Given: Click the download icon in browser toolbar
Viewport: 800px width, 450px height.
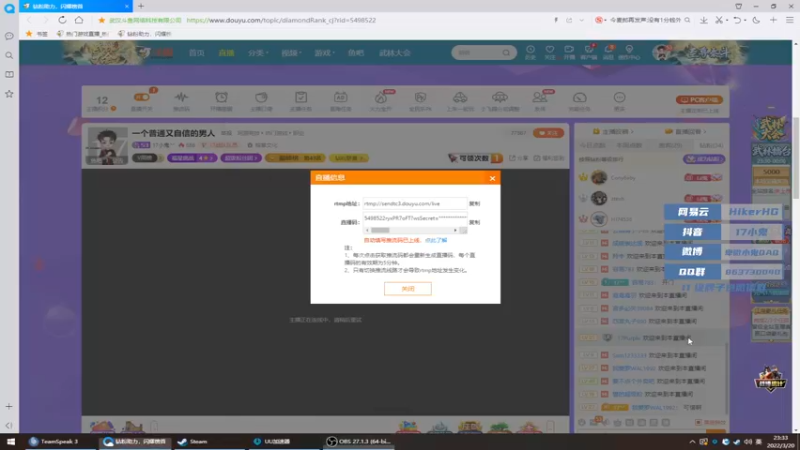Looking at the screenshot, I should pos(704,20).
